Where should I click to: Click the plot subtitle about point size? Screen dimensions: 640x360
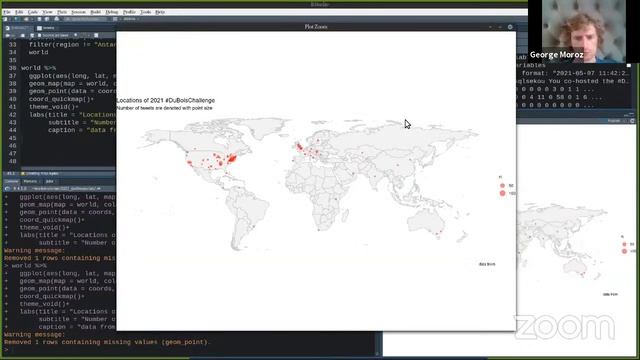point(164,108)
